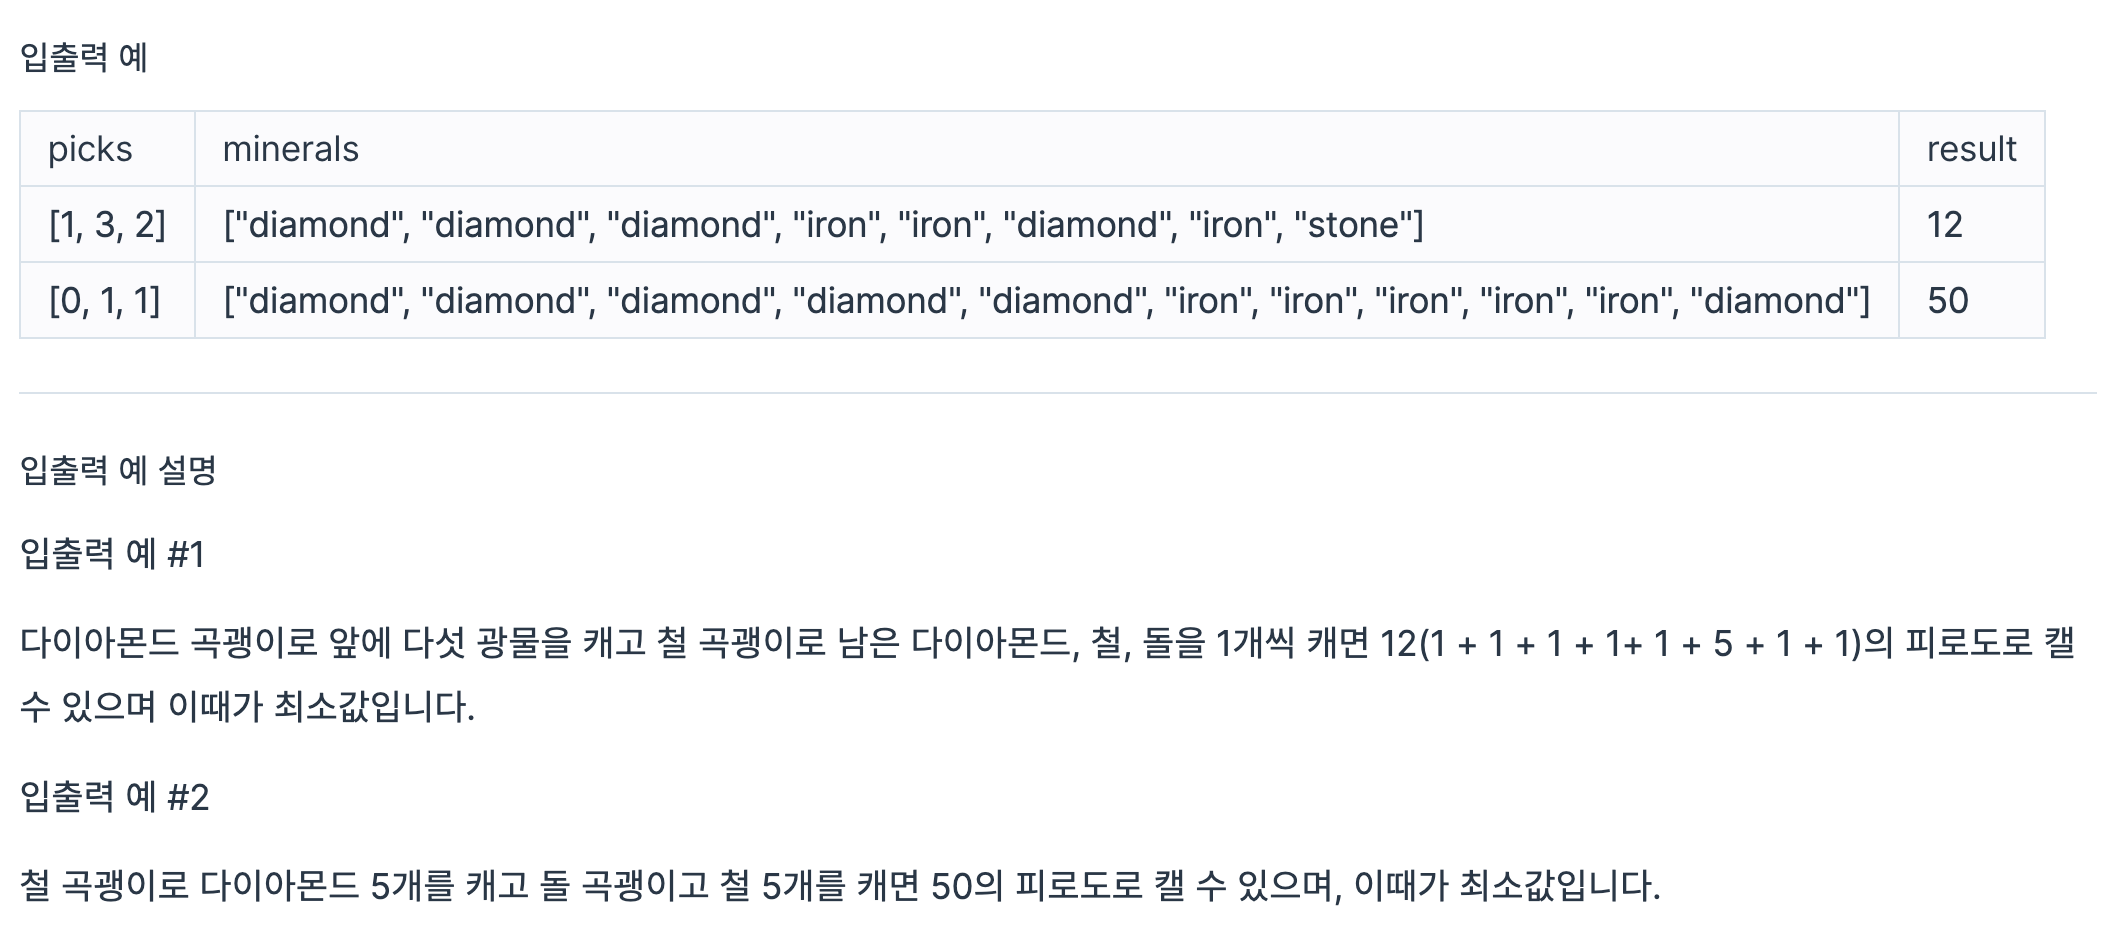Click the first row minerals array ending in stone
The height and width of the screenshot is (942, 2122).
pyautogui.click(x=823, y=224)
